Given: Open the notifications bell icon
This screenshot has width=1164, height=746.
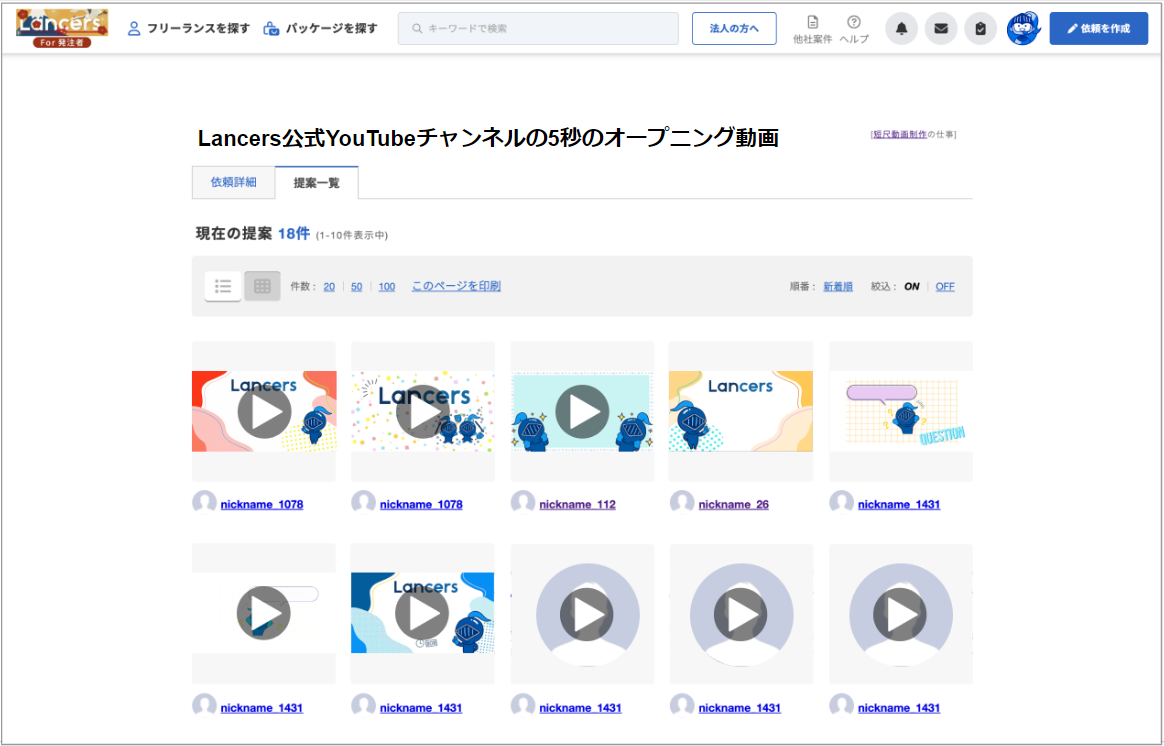Looking at the screenshot, I should pyautogui.click(x=901, y=28).
